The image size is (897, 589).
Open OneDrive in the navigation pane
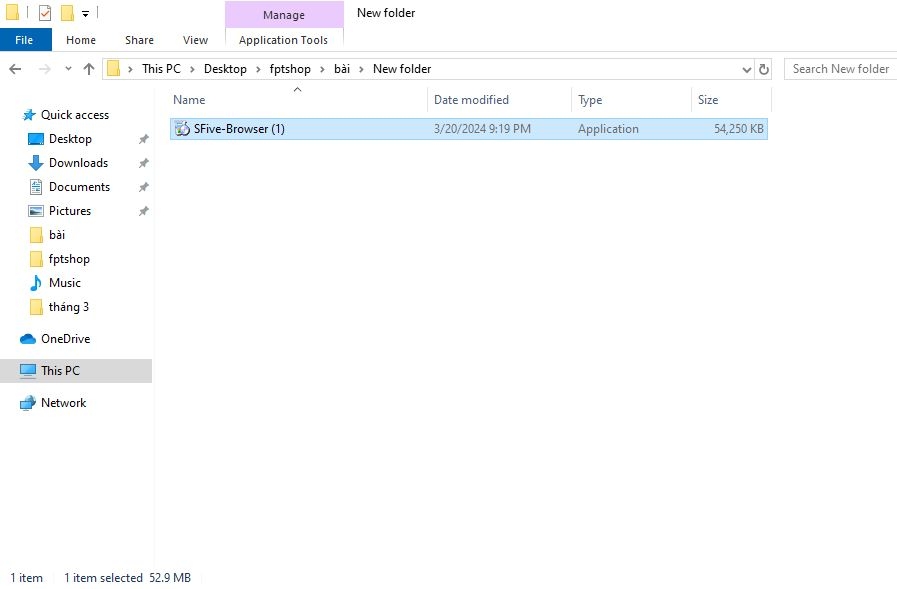coord(65,339)
